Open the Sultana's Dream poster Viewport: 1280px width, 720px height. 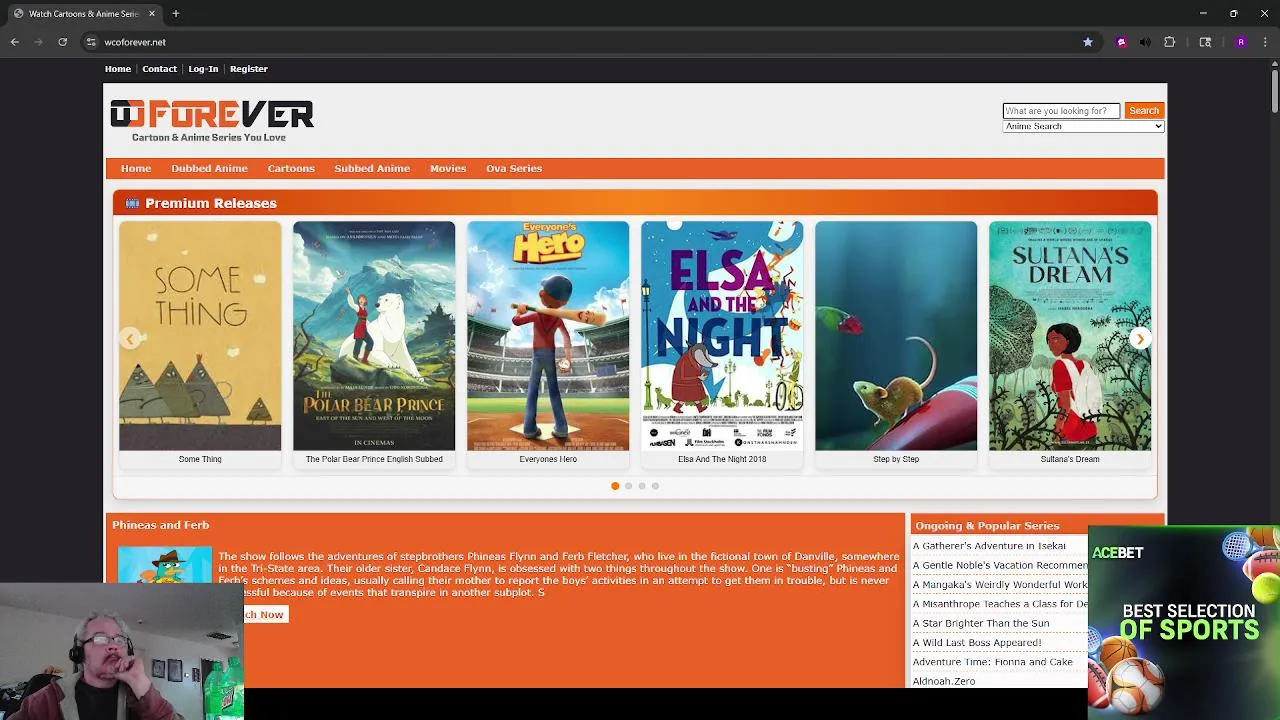1070,336
